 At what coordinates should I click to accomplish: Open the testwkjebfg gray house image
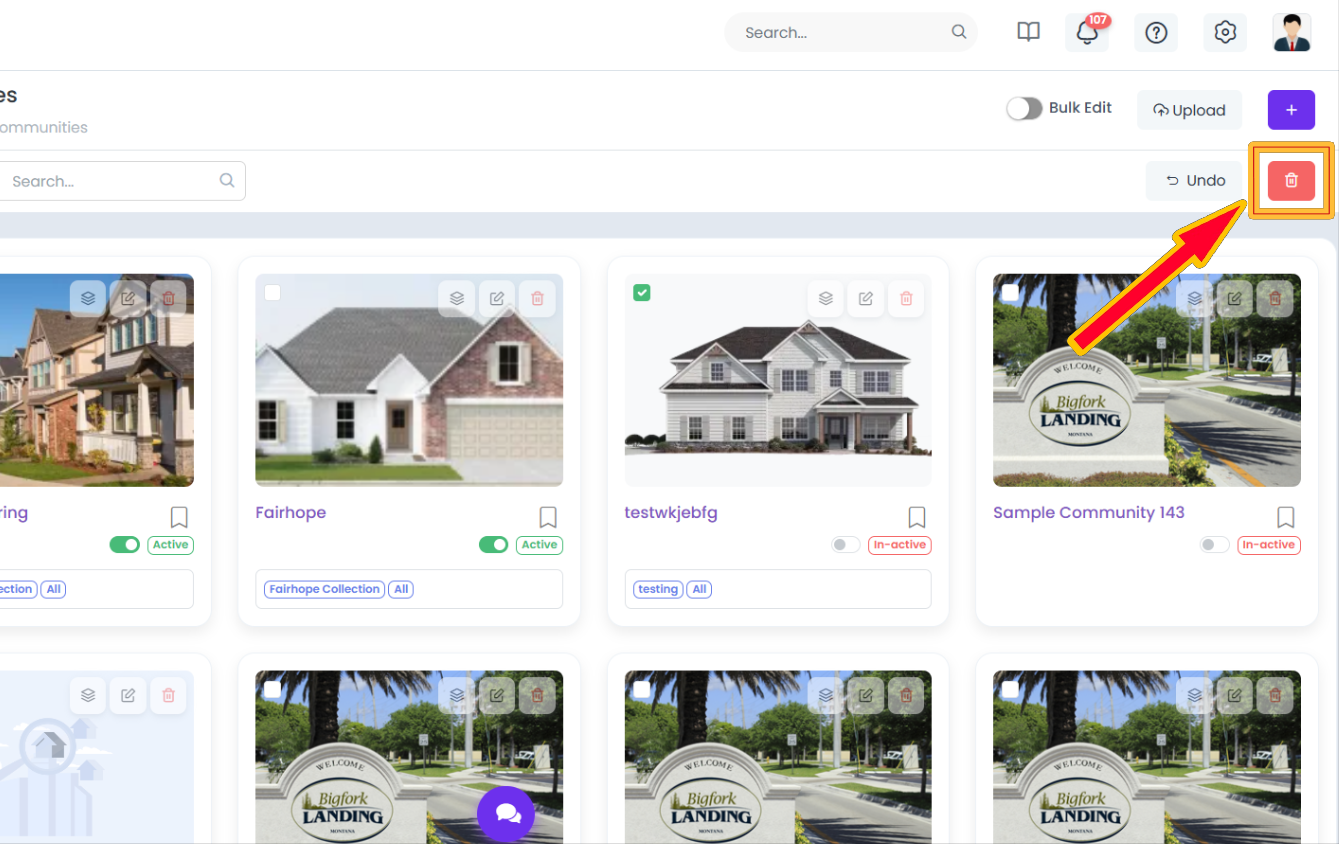778,380
